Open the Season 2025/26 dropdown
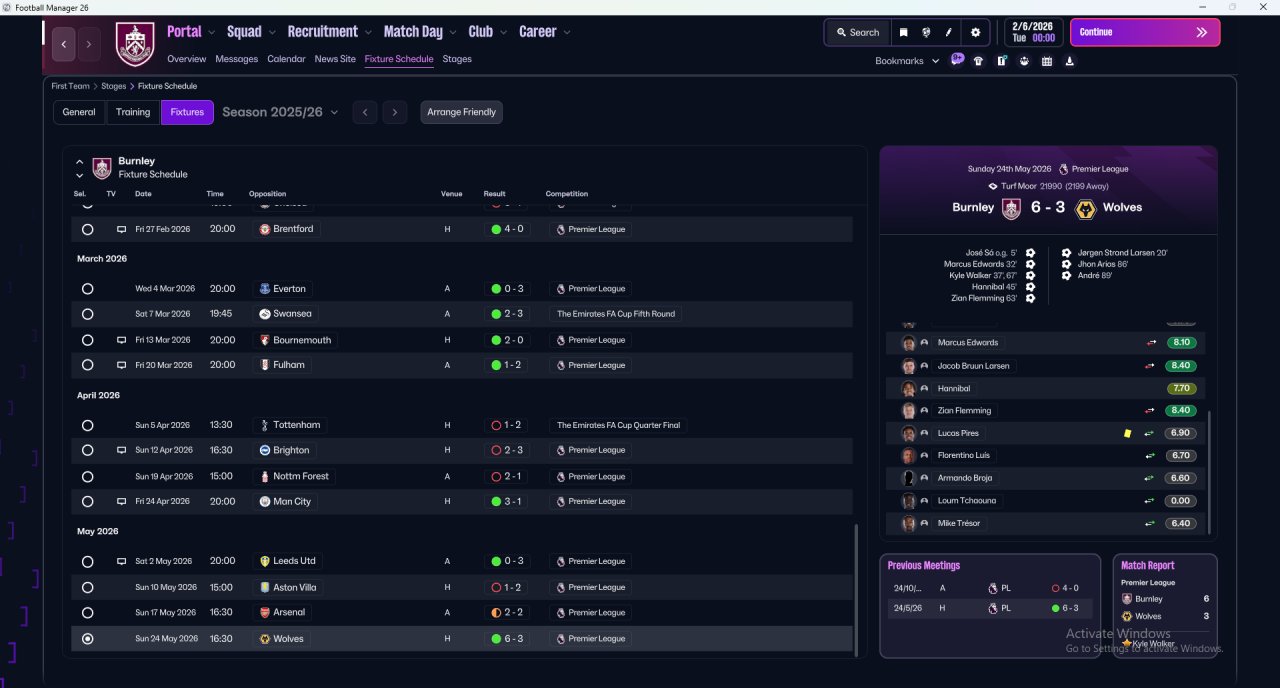The width and height of the screenshot is (1280, 688). pyautogui.click(x=280, y=112)
